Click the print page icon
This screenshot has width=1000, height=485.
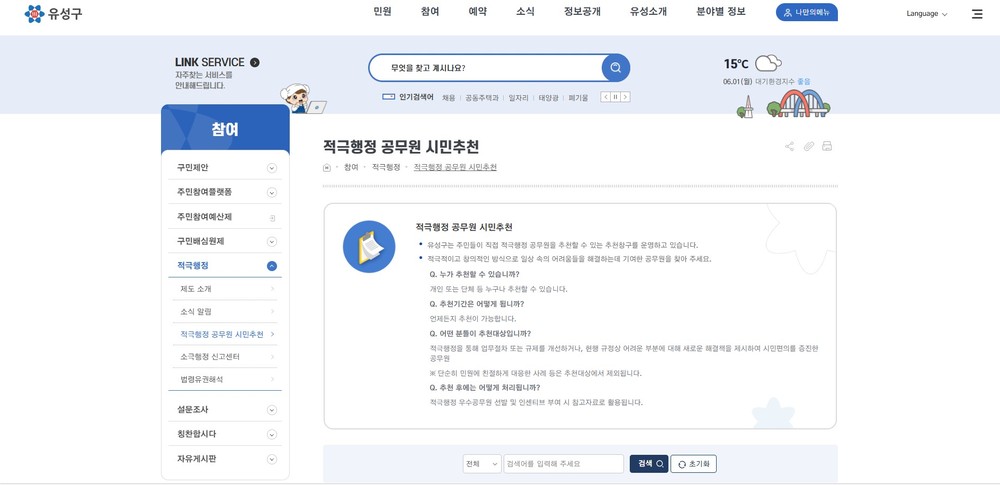827,146
